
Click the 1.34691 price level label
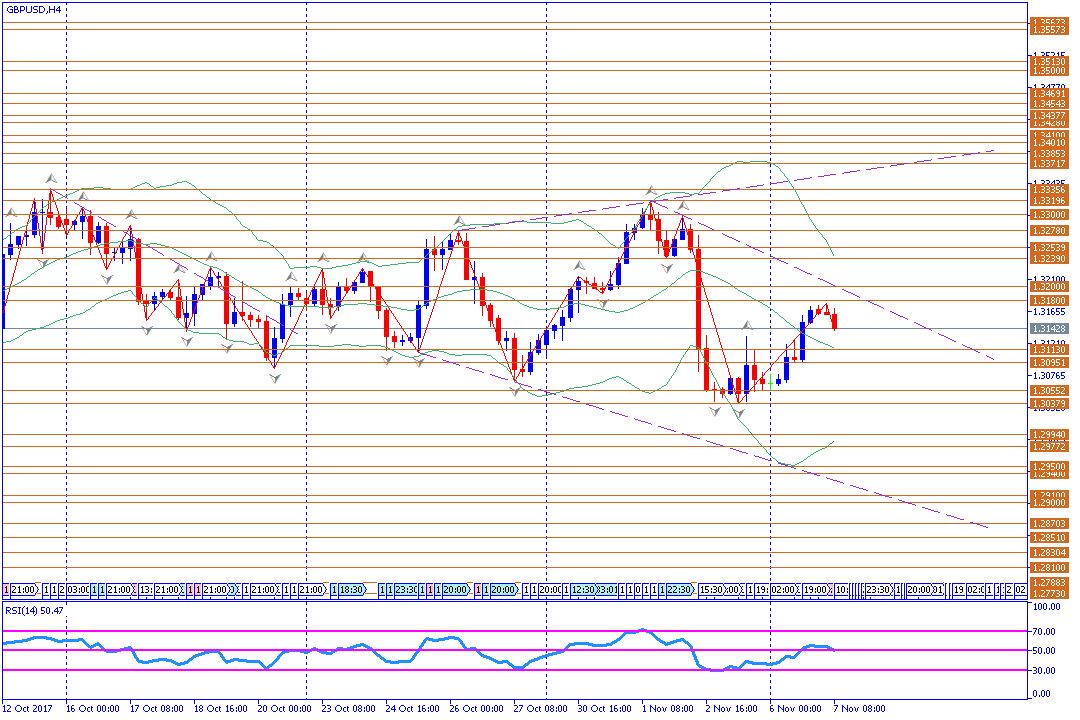(x=1049, y=93)
